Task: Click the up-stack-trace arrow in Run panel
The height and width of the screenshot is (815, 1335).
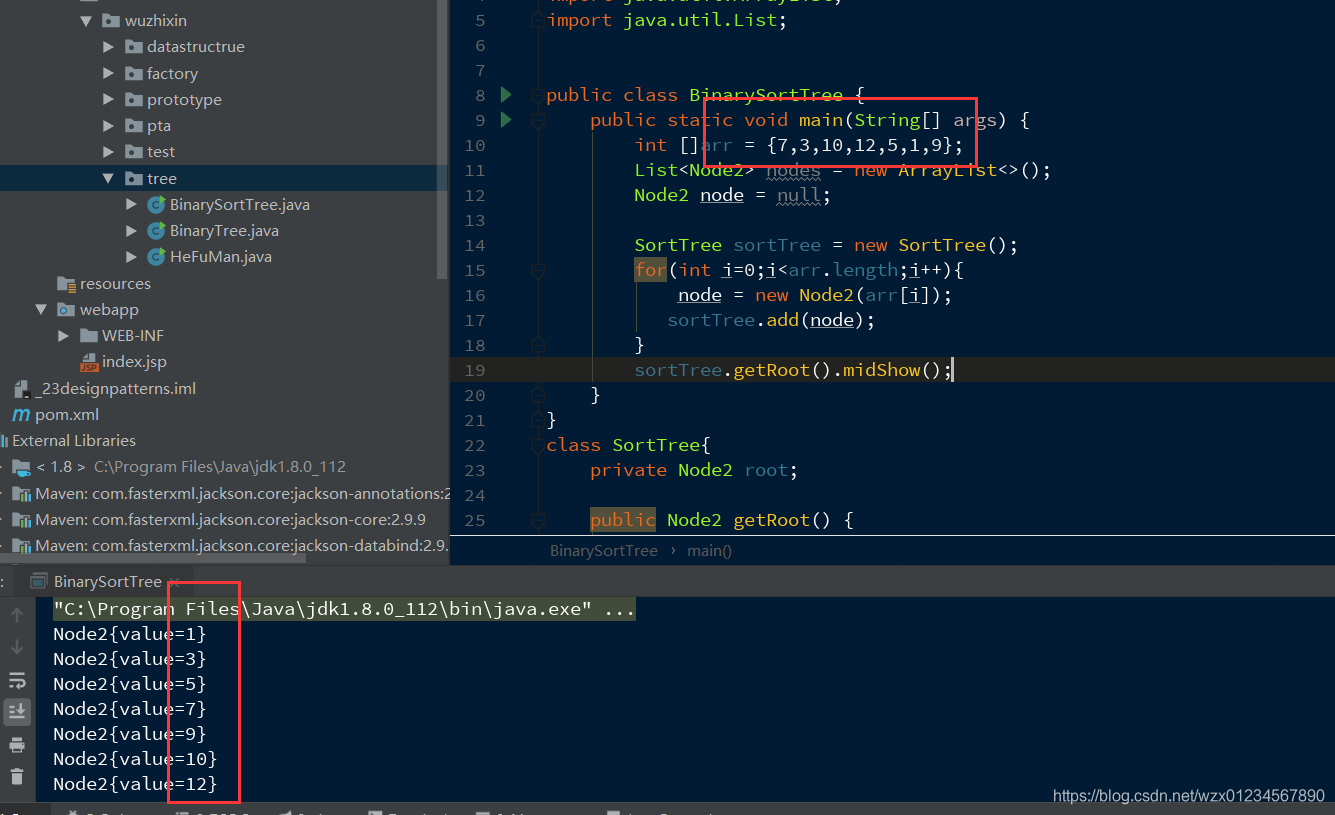Action: pos(17,616)
